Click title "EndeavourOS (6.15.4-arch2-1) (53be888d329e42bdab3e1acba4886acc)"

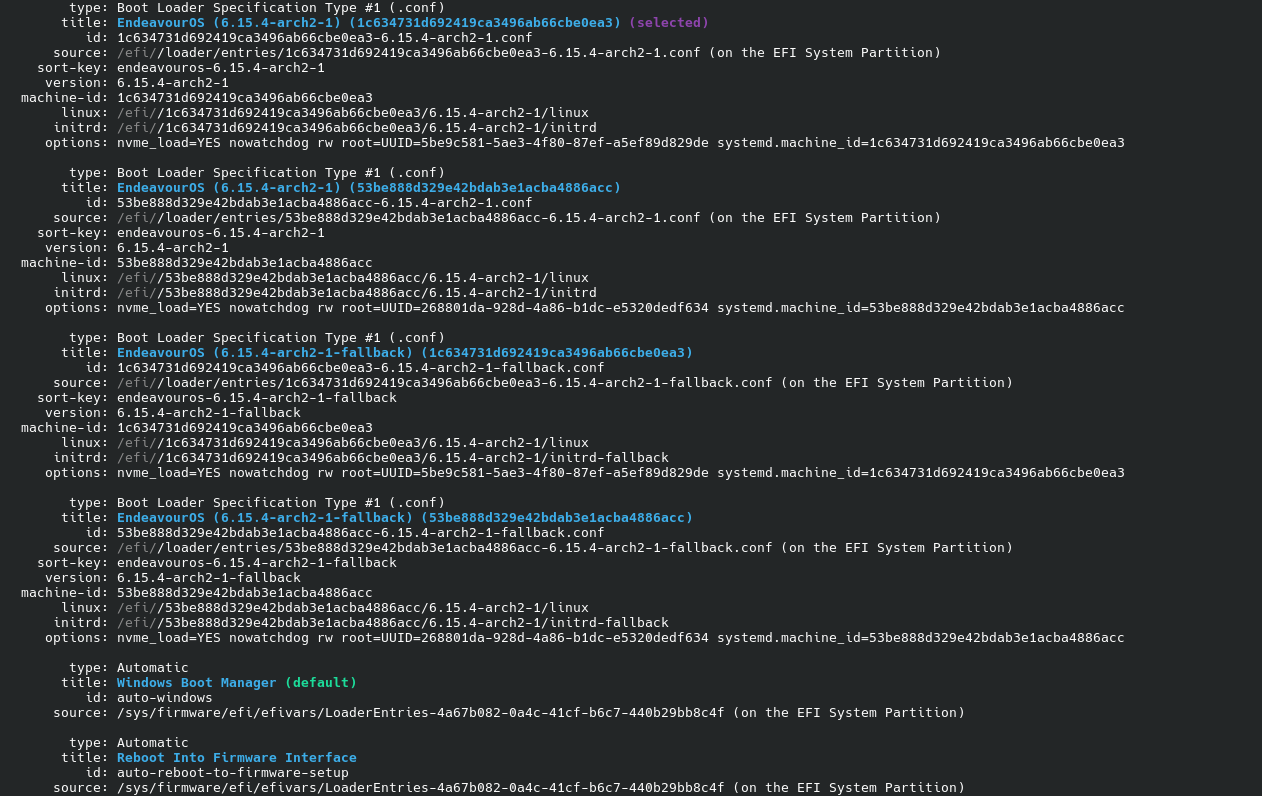[369, 187]
